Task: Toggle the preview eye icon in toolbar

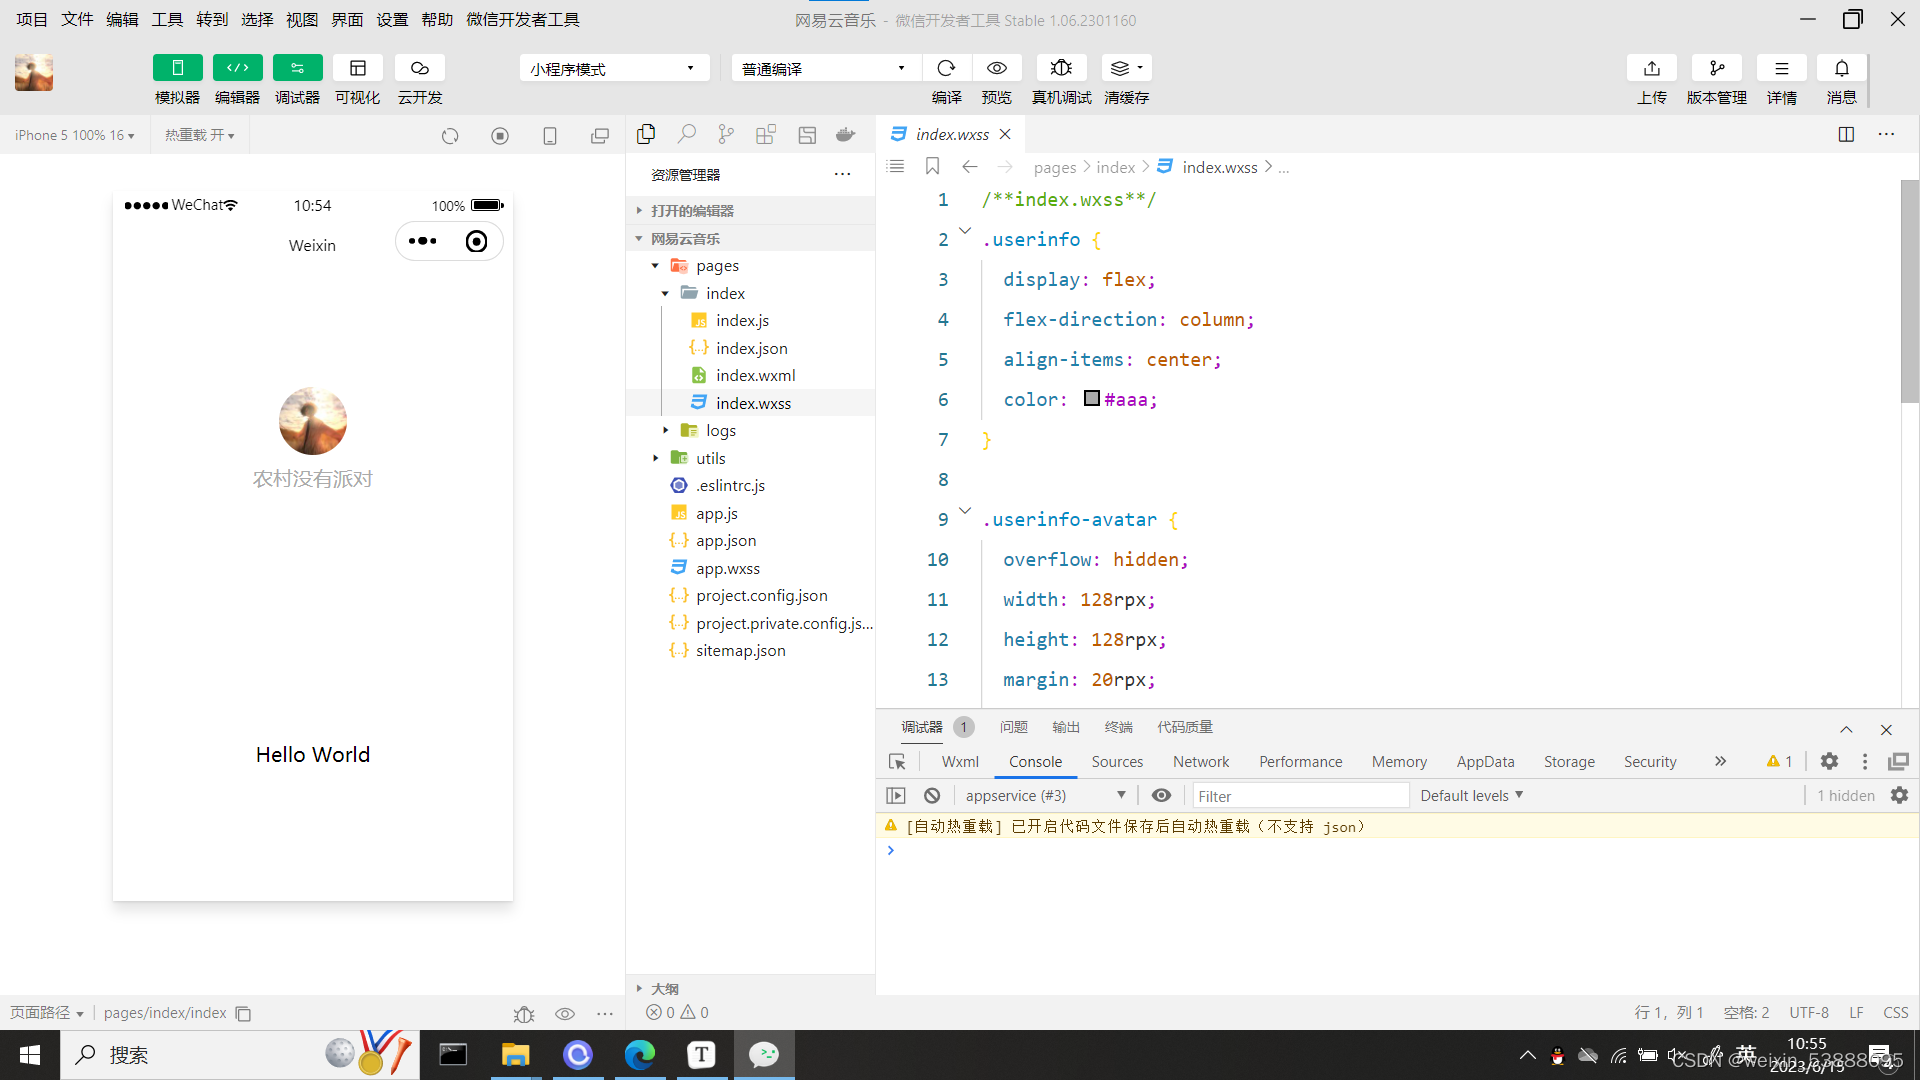Action: [996, 68]
